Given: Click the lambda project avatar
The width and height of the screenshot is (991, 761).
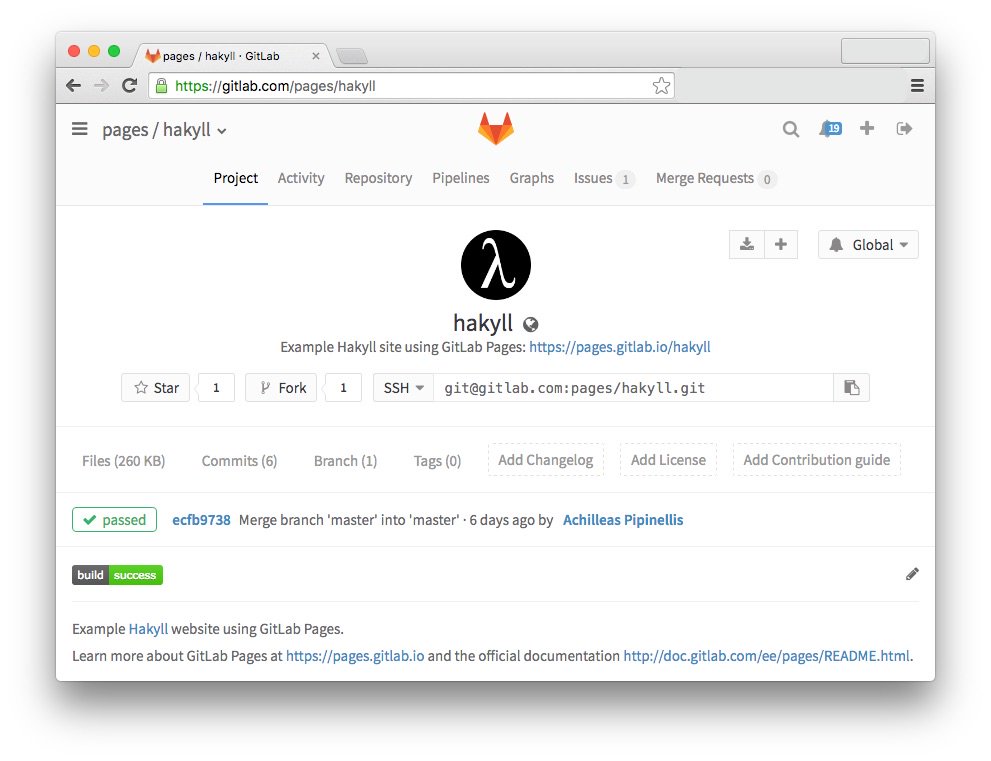Looking at the screenshot, I should pyautogui.click(x=496, y=265).
